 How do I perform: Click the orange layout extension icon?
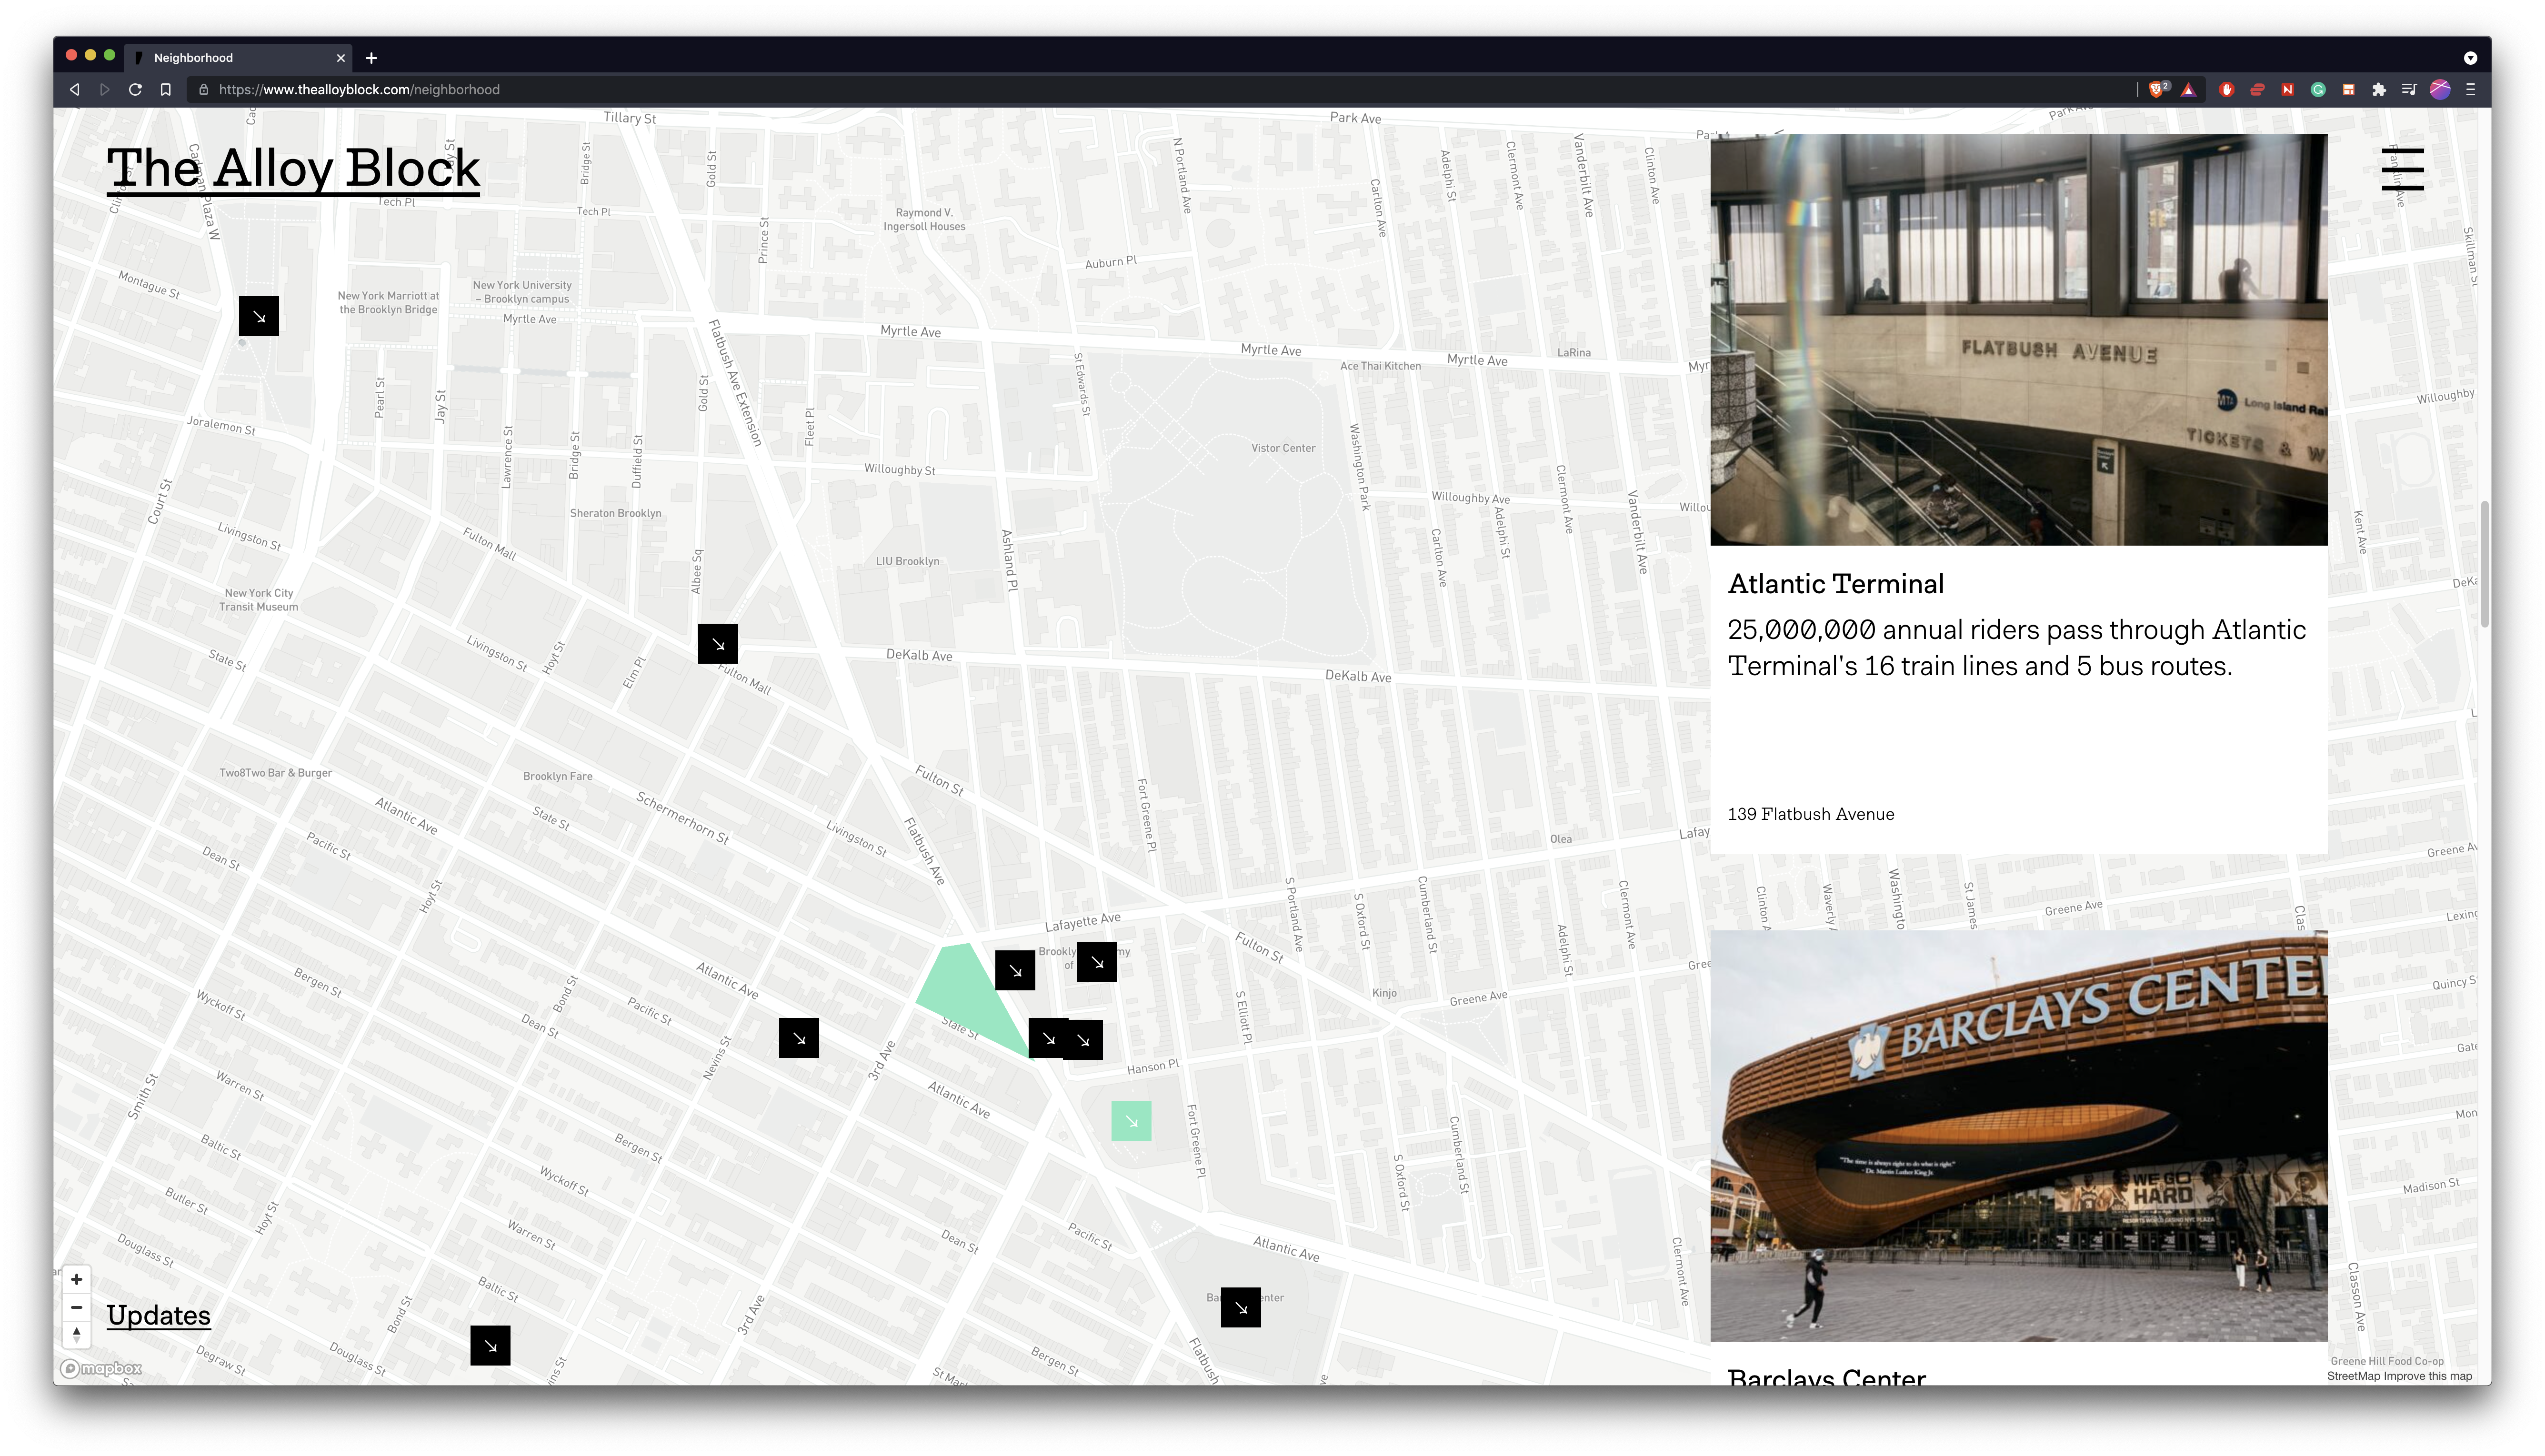(x=2348, y=89)
